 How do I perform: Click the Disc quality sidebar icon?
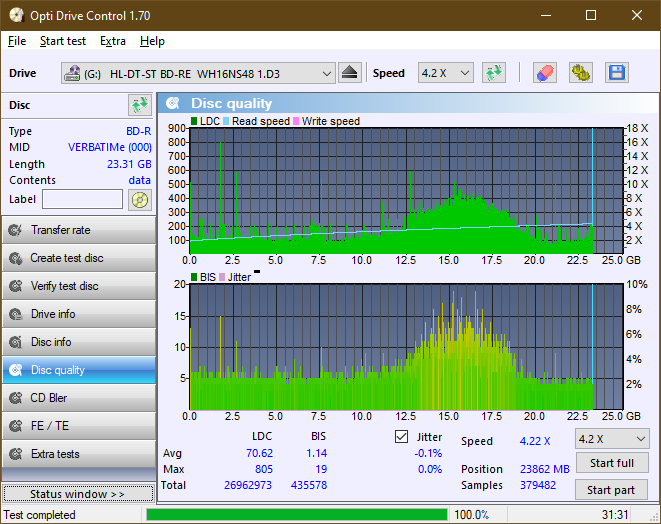16,370
